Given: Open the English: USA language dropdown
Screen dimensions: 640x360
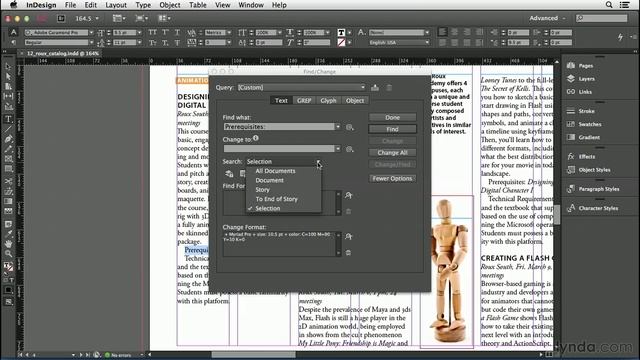Looking at the screenshot, I should pos(399,42).
